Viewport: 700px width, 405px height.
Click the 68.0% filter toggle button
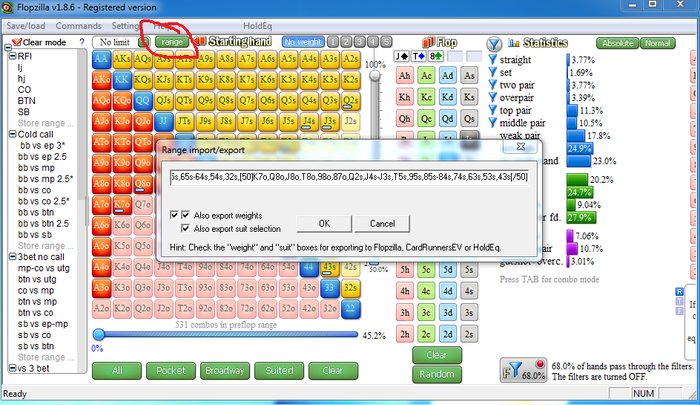524,370
